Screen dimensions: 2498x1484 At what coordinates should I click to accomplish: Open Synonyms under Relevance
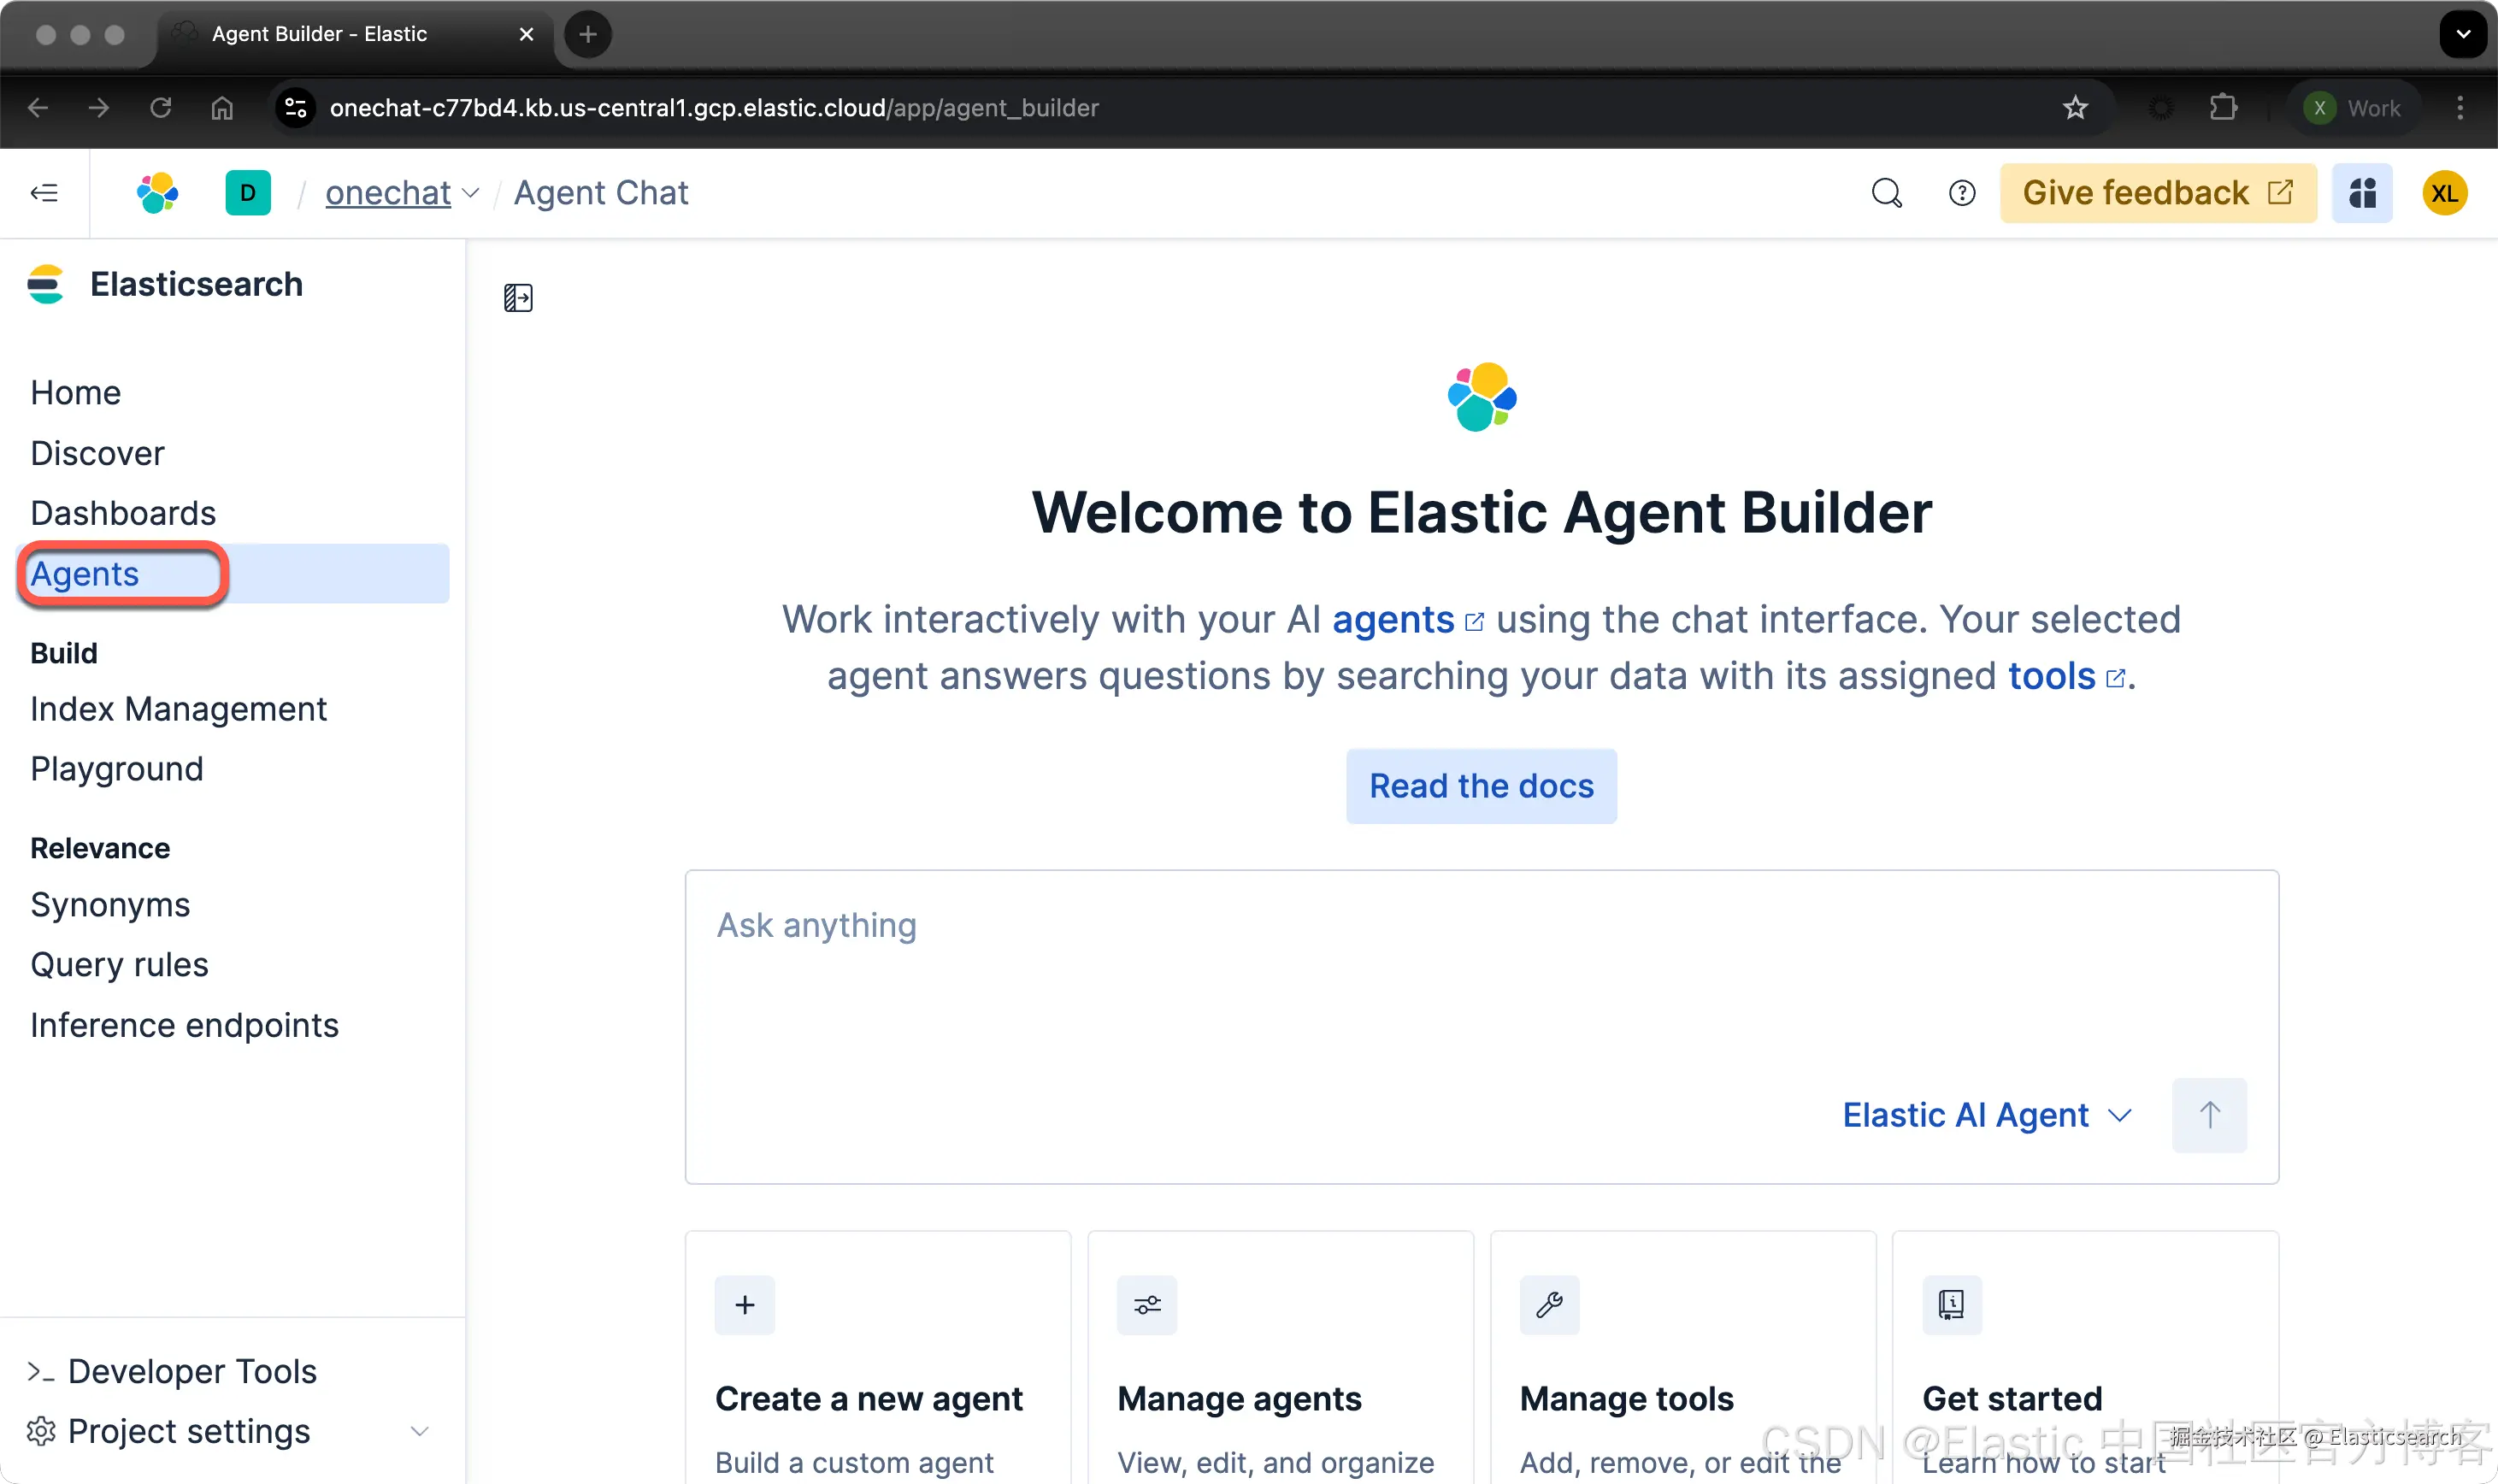click(x=110, y=905)
